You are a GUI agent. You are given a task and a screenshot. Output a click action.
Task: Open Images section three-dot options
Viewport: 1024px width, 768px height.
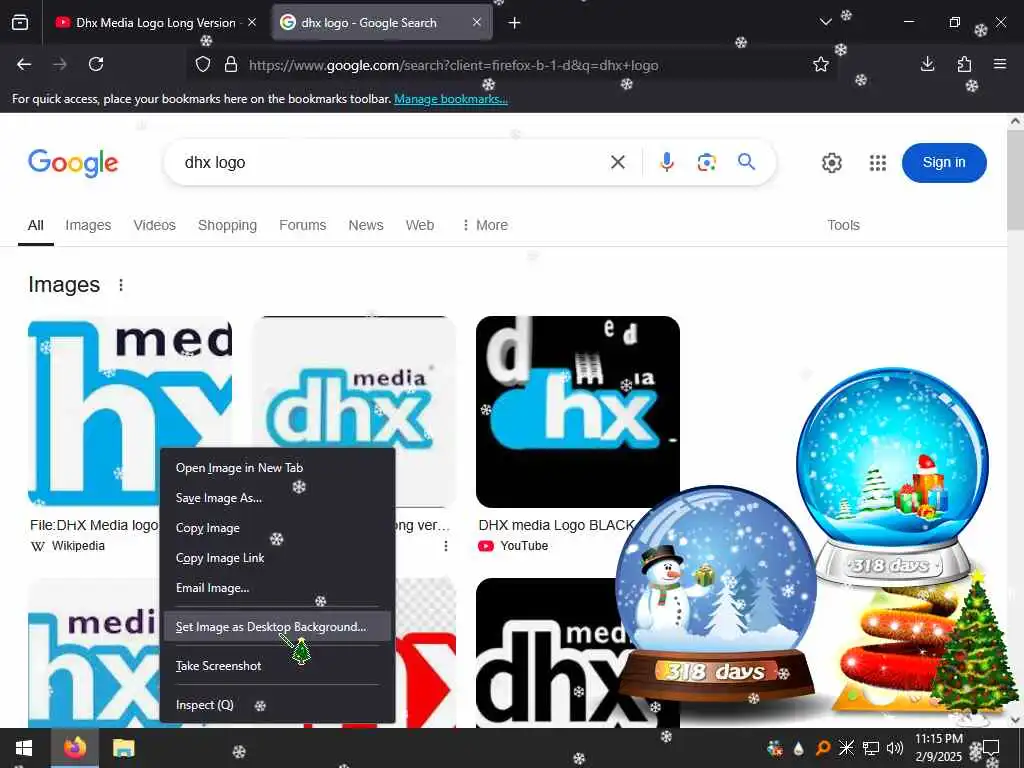tap(121, 285)
